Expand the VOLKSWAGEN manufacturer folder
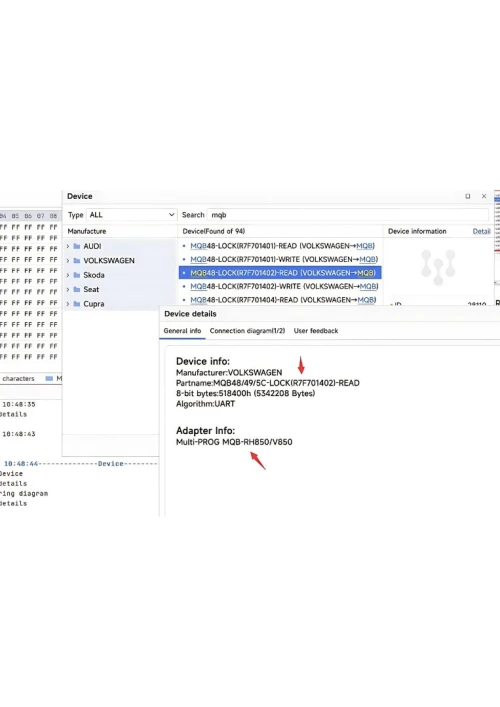This screenshot has width=500, height=707. (68, 261)
